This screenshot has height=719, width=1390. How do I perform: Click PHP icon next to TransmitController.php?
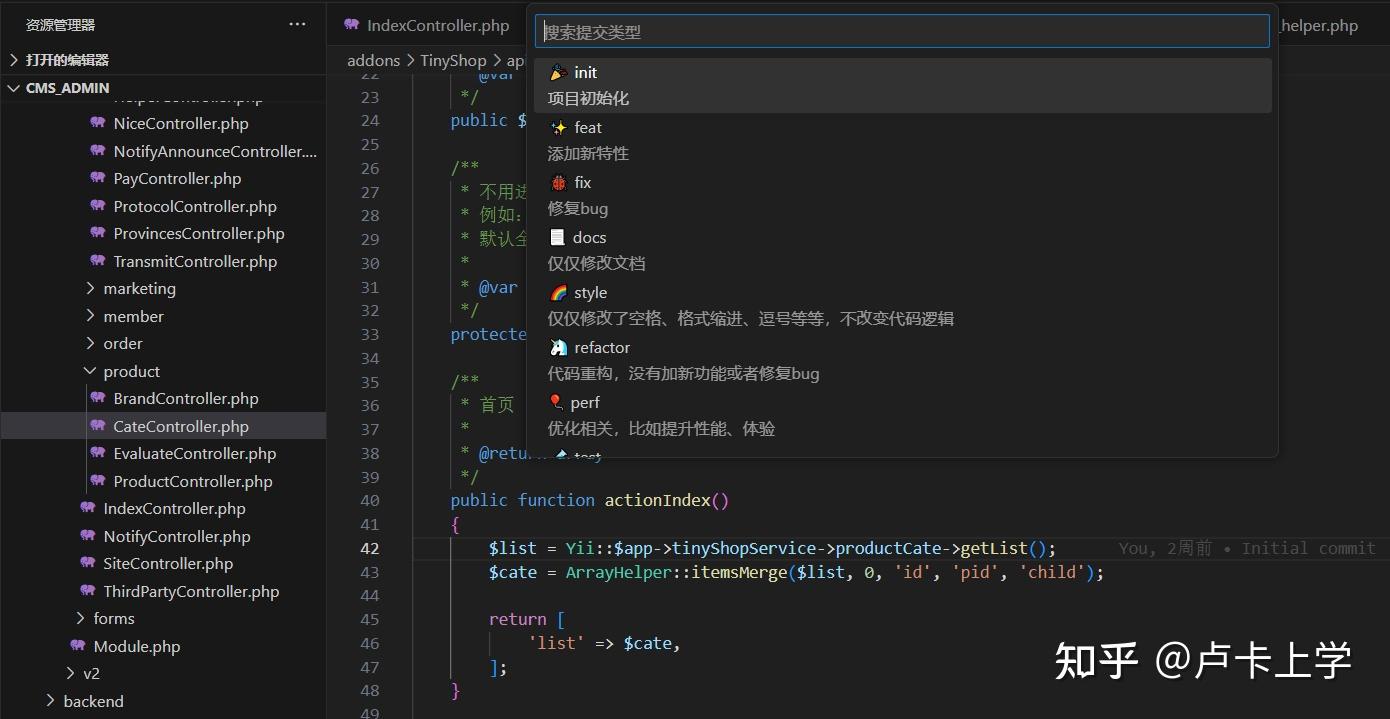(97, 261)
